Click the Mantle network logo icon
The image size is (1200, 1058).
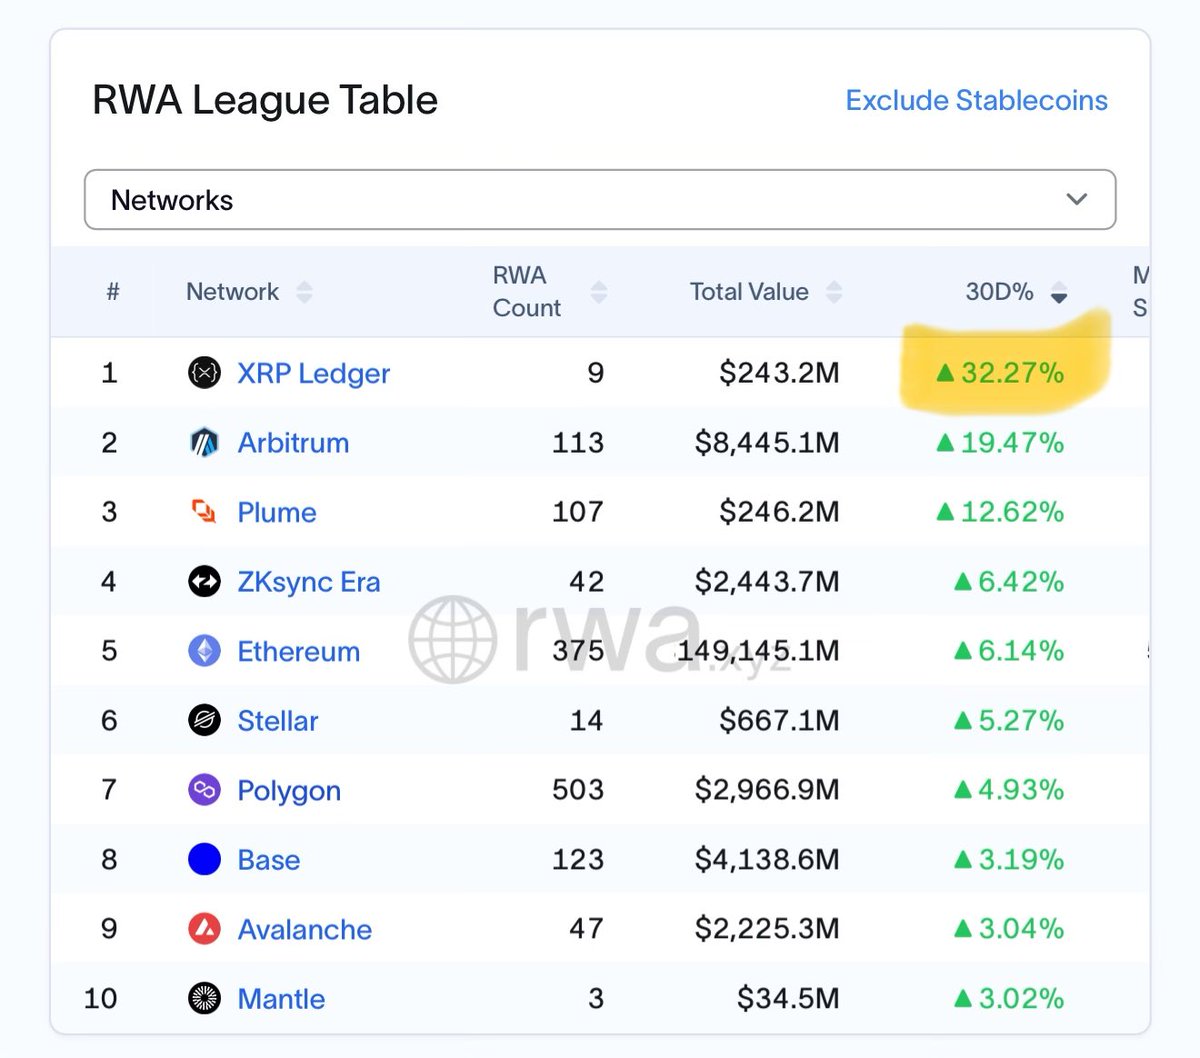[204, 998]
